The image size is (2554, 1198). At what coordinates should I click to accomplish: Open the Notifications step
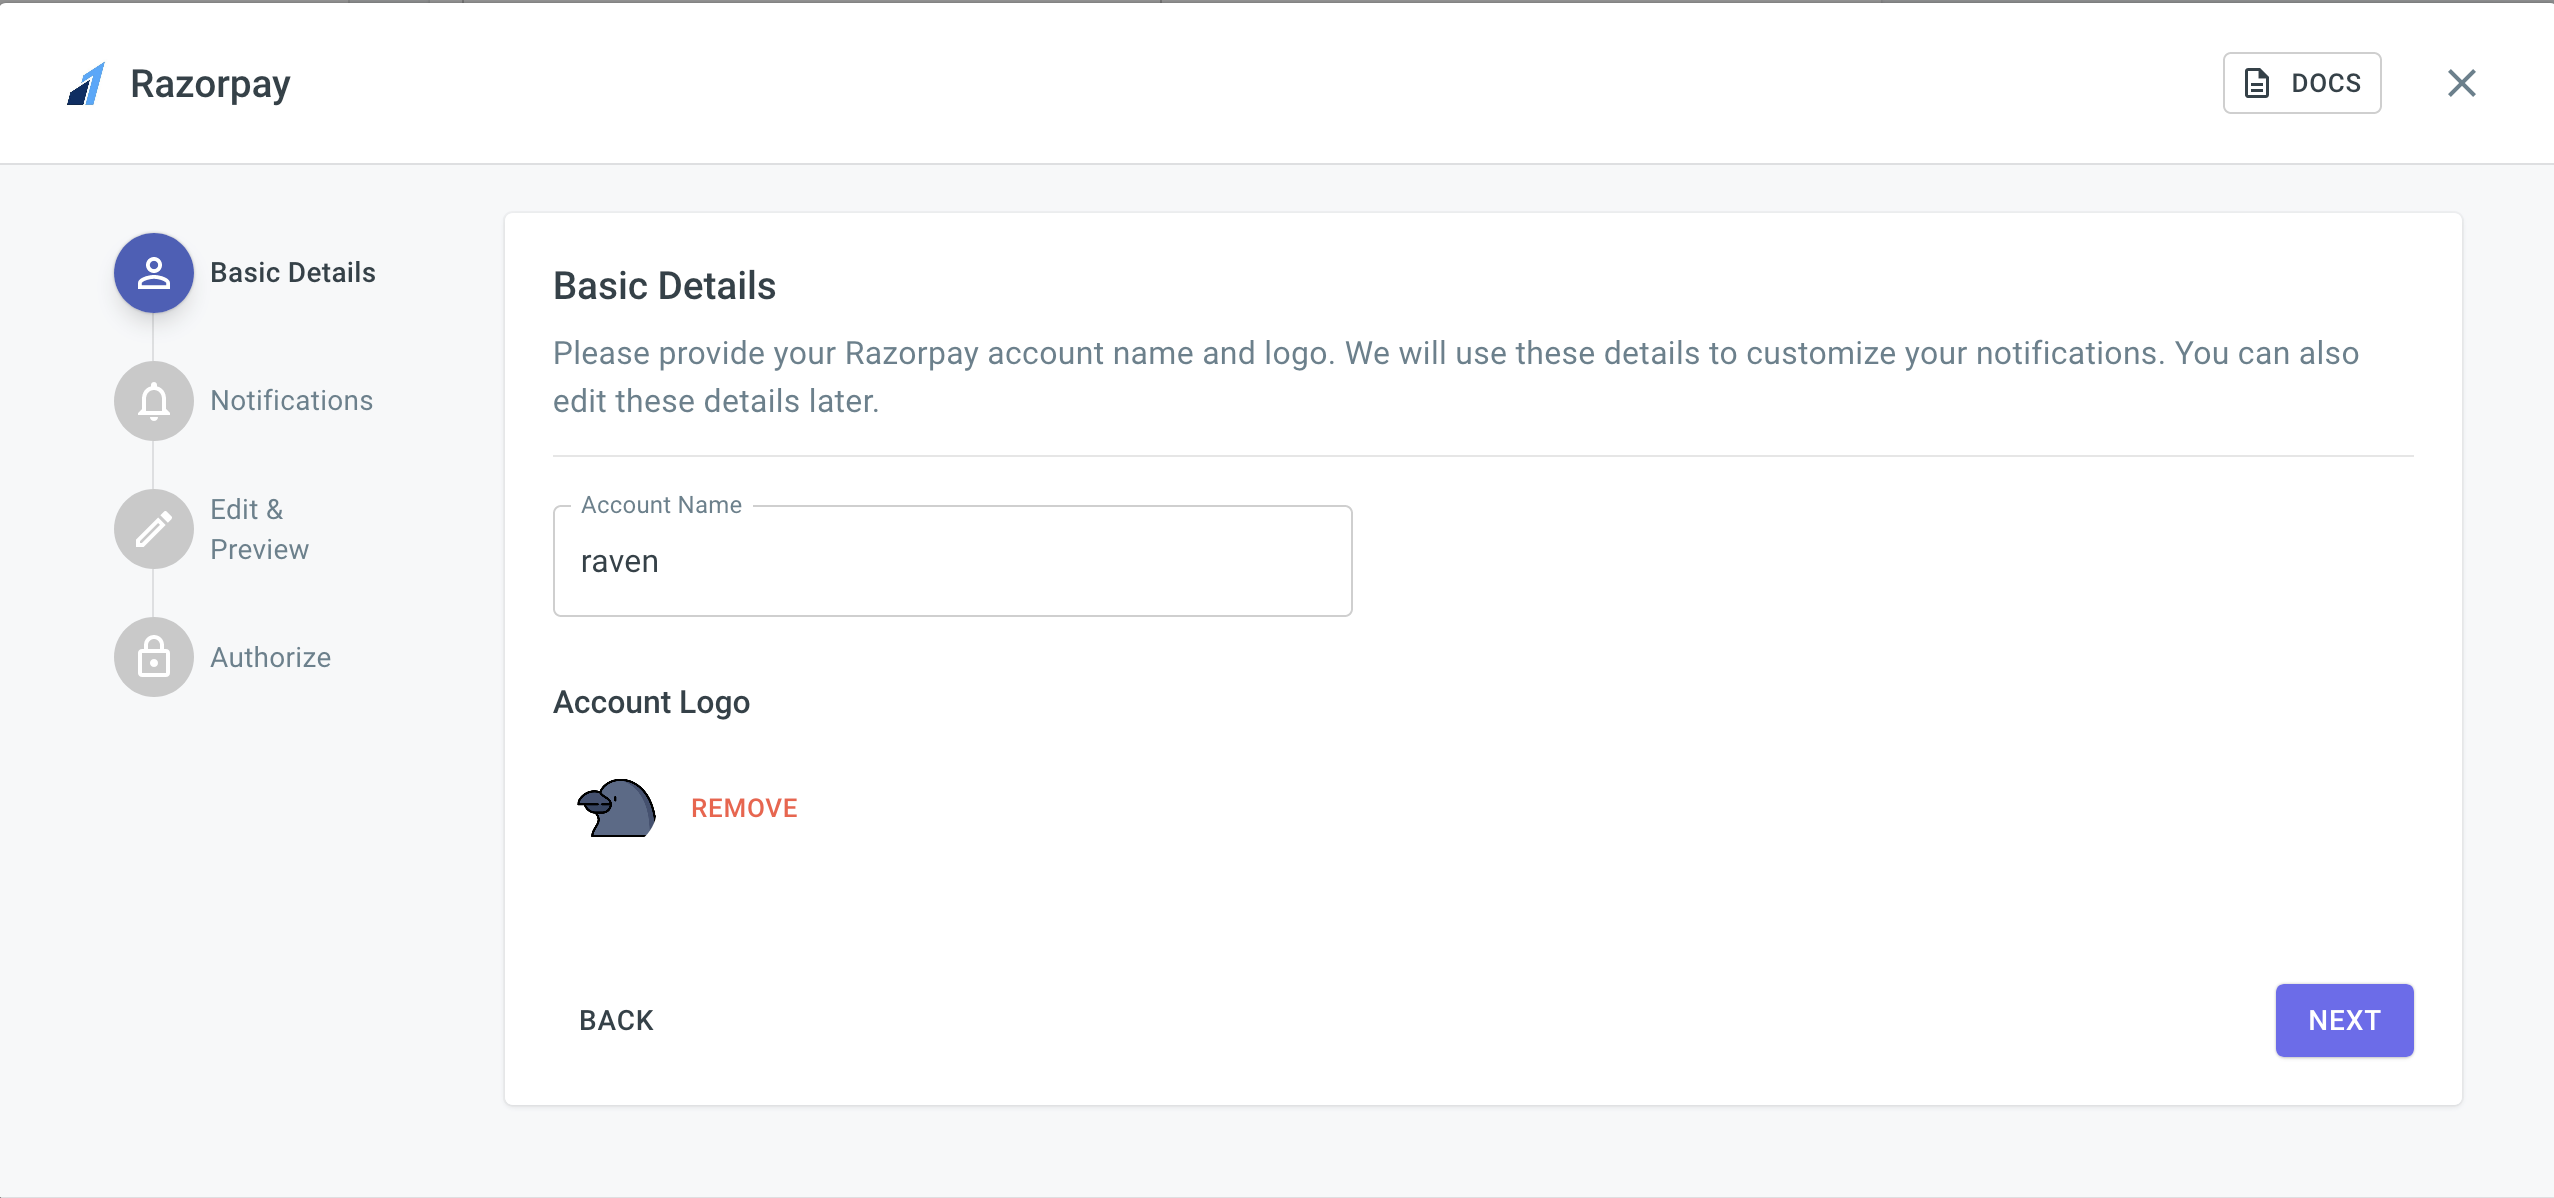point(291,400)
